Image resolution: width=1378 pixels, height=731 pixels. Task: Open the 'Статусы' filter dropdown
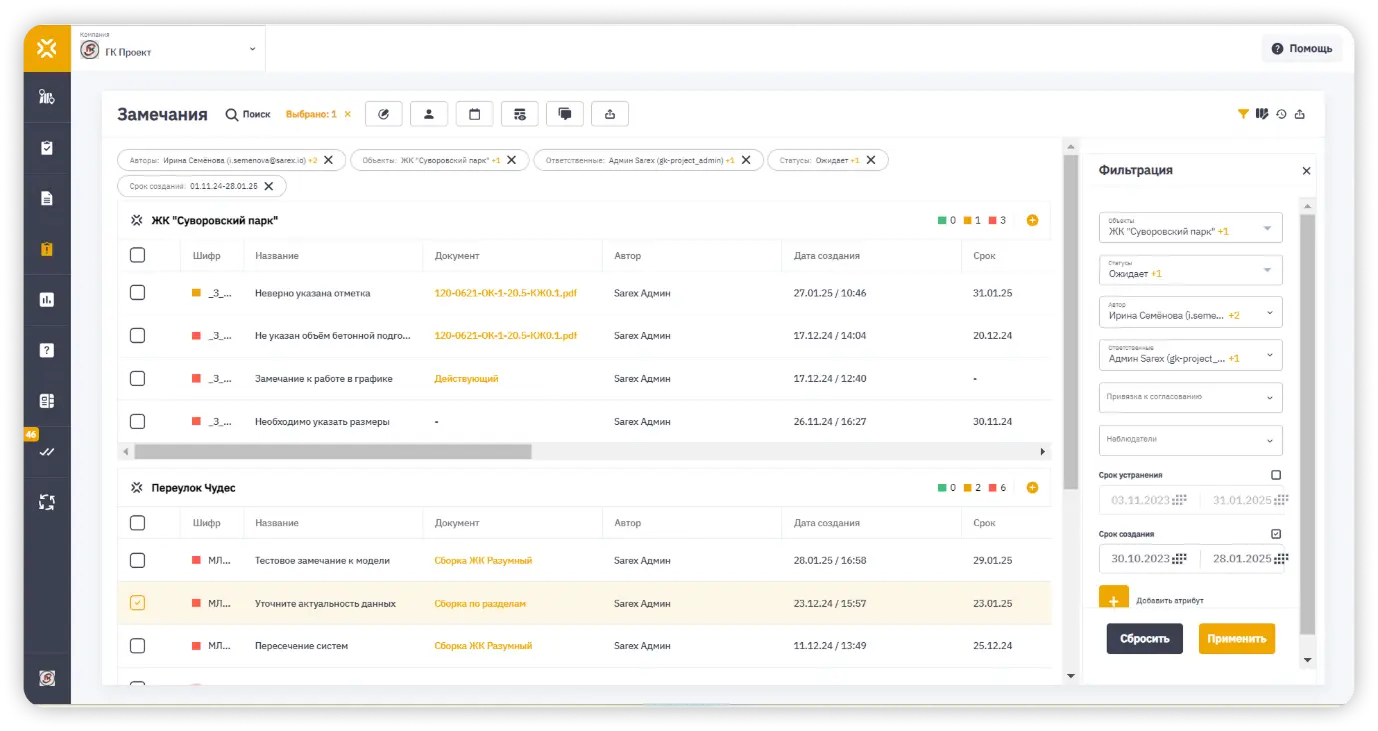click(1190, 269)
